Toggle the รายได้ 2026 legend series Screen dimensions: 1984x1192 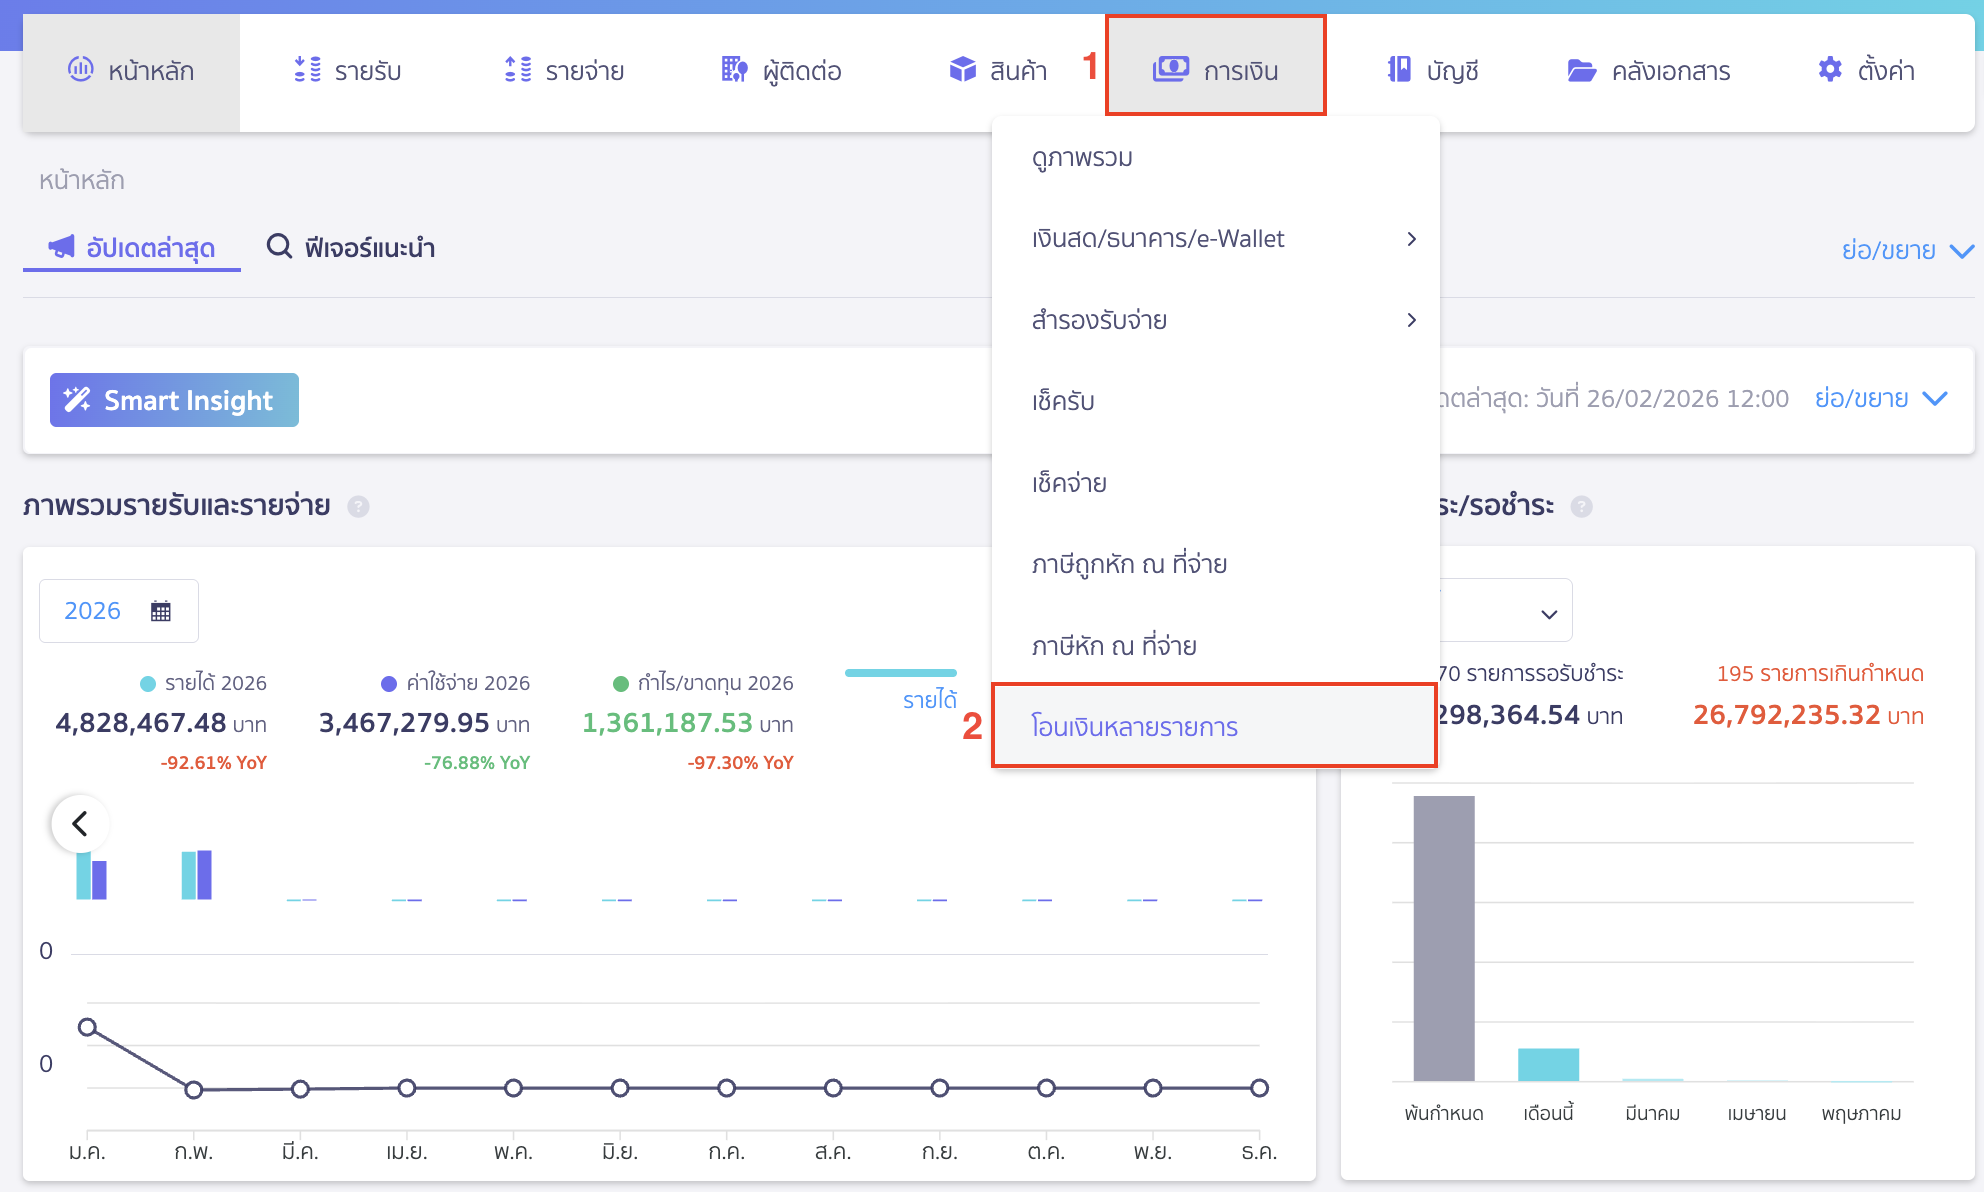[x=204, y=683]
